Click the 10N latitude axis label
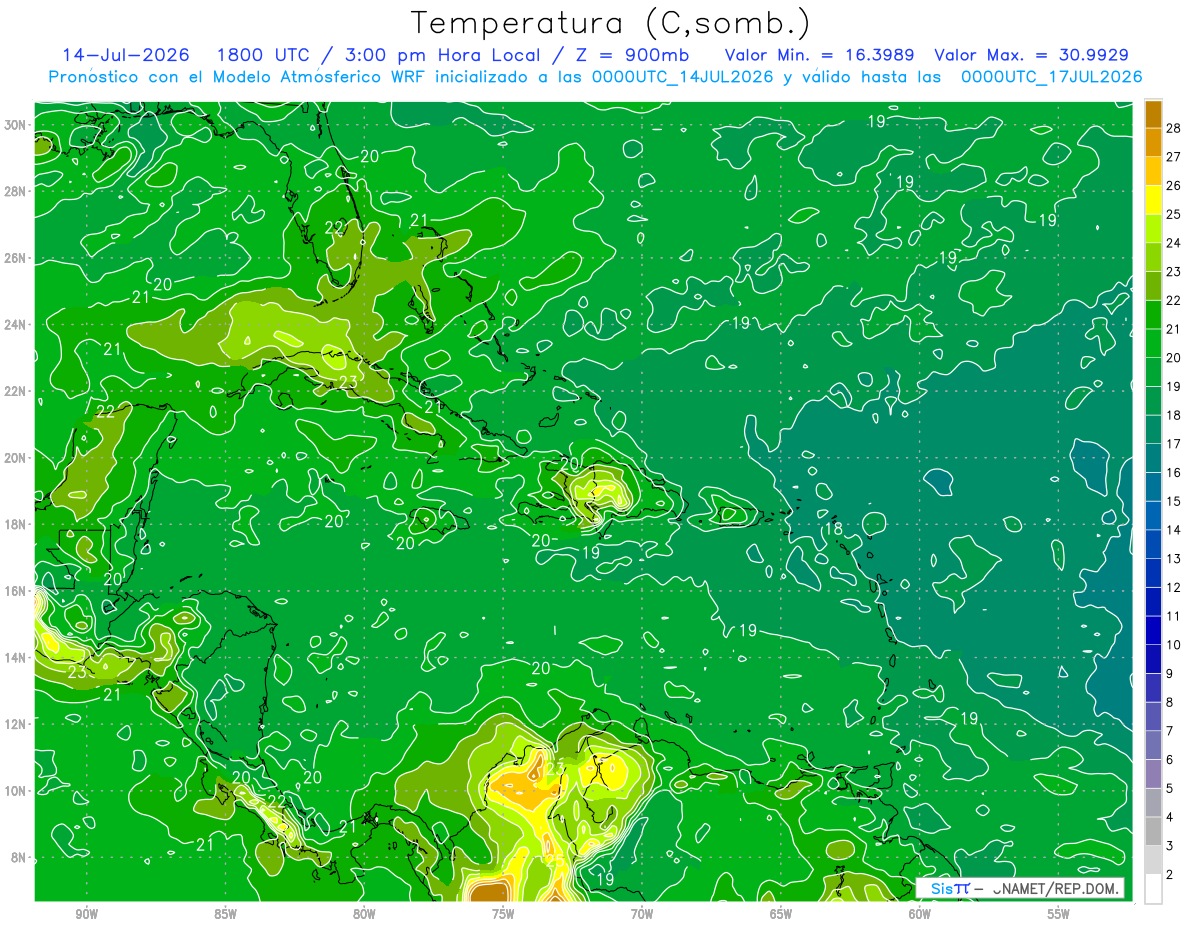 click(16, 791)
